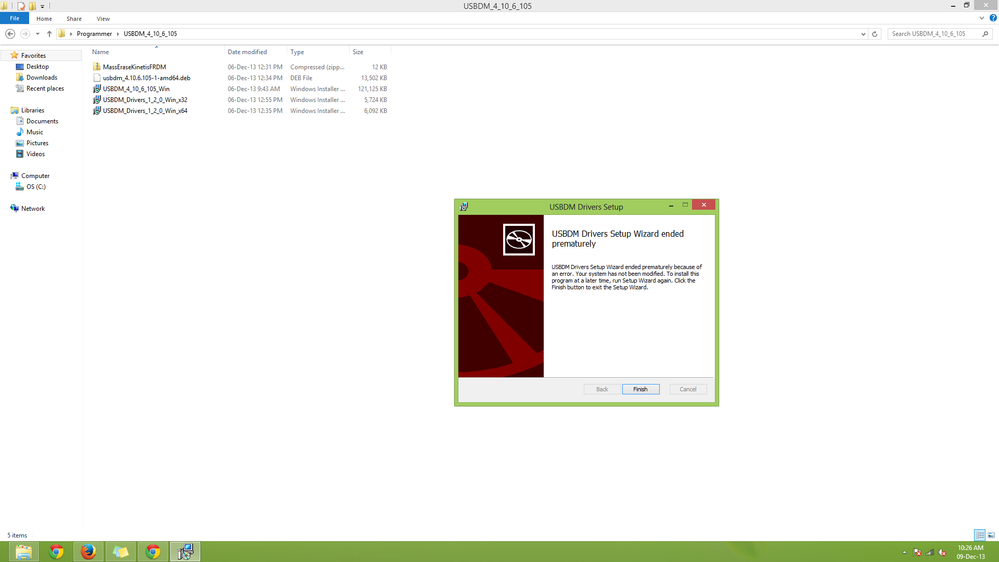Select the MassEraseKinetisFRDM zipped folder
Viewport: 999px width, 562px height.
[x=134, y=67]
